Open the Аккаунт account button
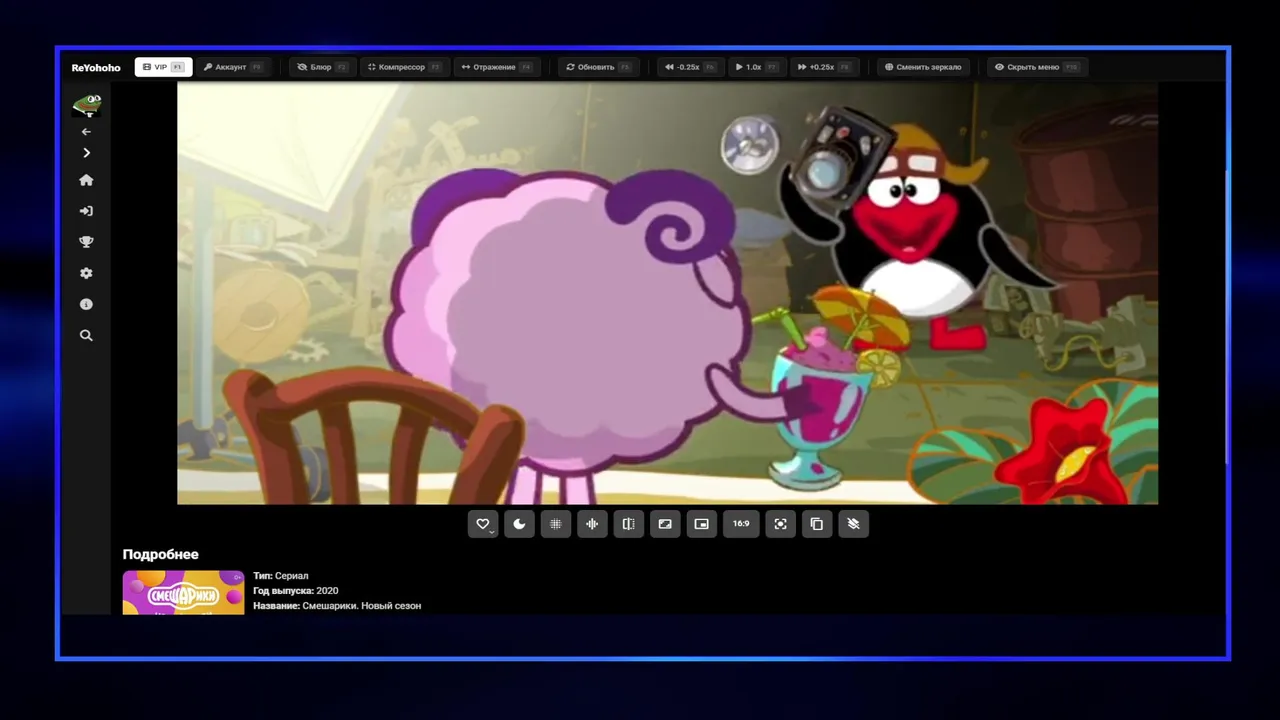Screen dimensions: 1280x720 coord(232,67)
